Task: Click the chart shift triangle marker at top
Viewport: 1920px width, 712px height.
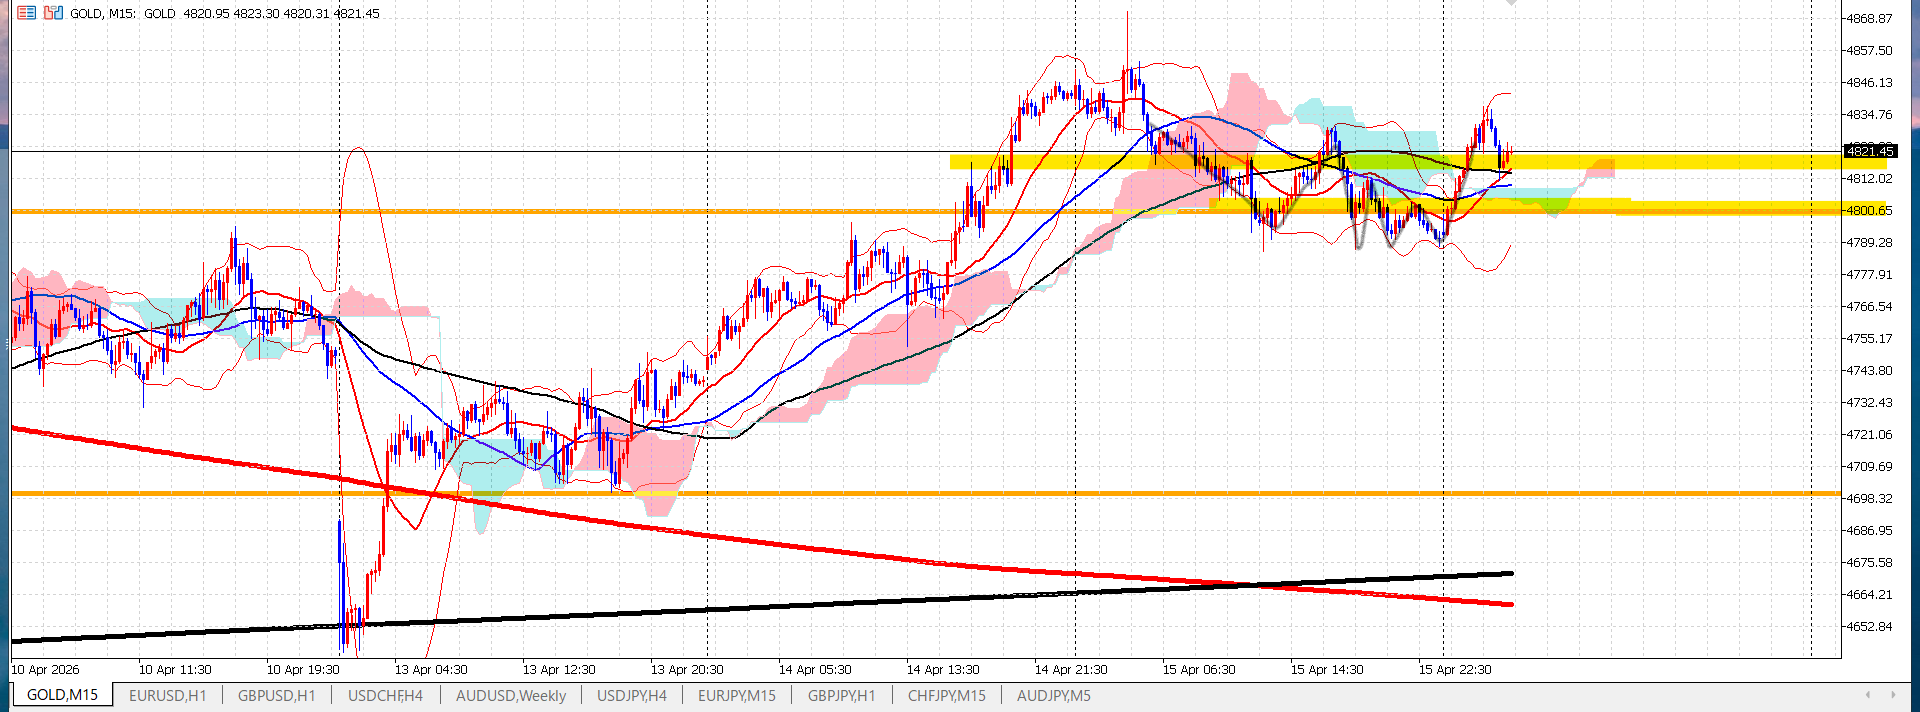Action: coord(1511,3)
